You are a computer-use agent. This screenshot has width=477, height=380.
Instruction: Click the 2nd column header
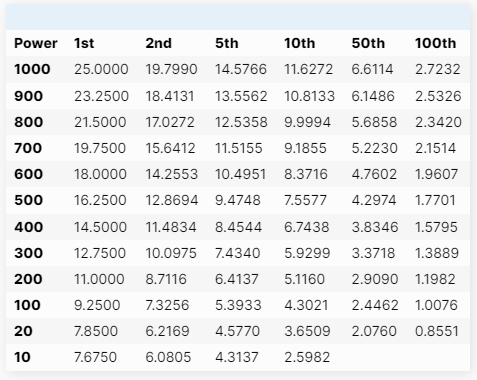tap(158, 43)
